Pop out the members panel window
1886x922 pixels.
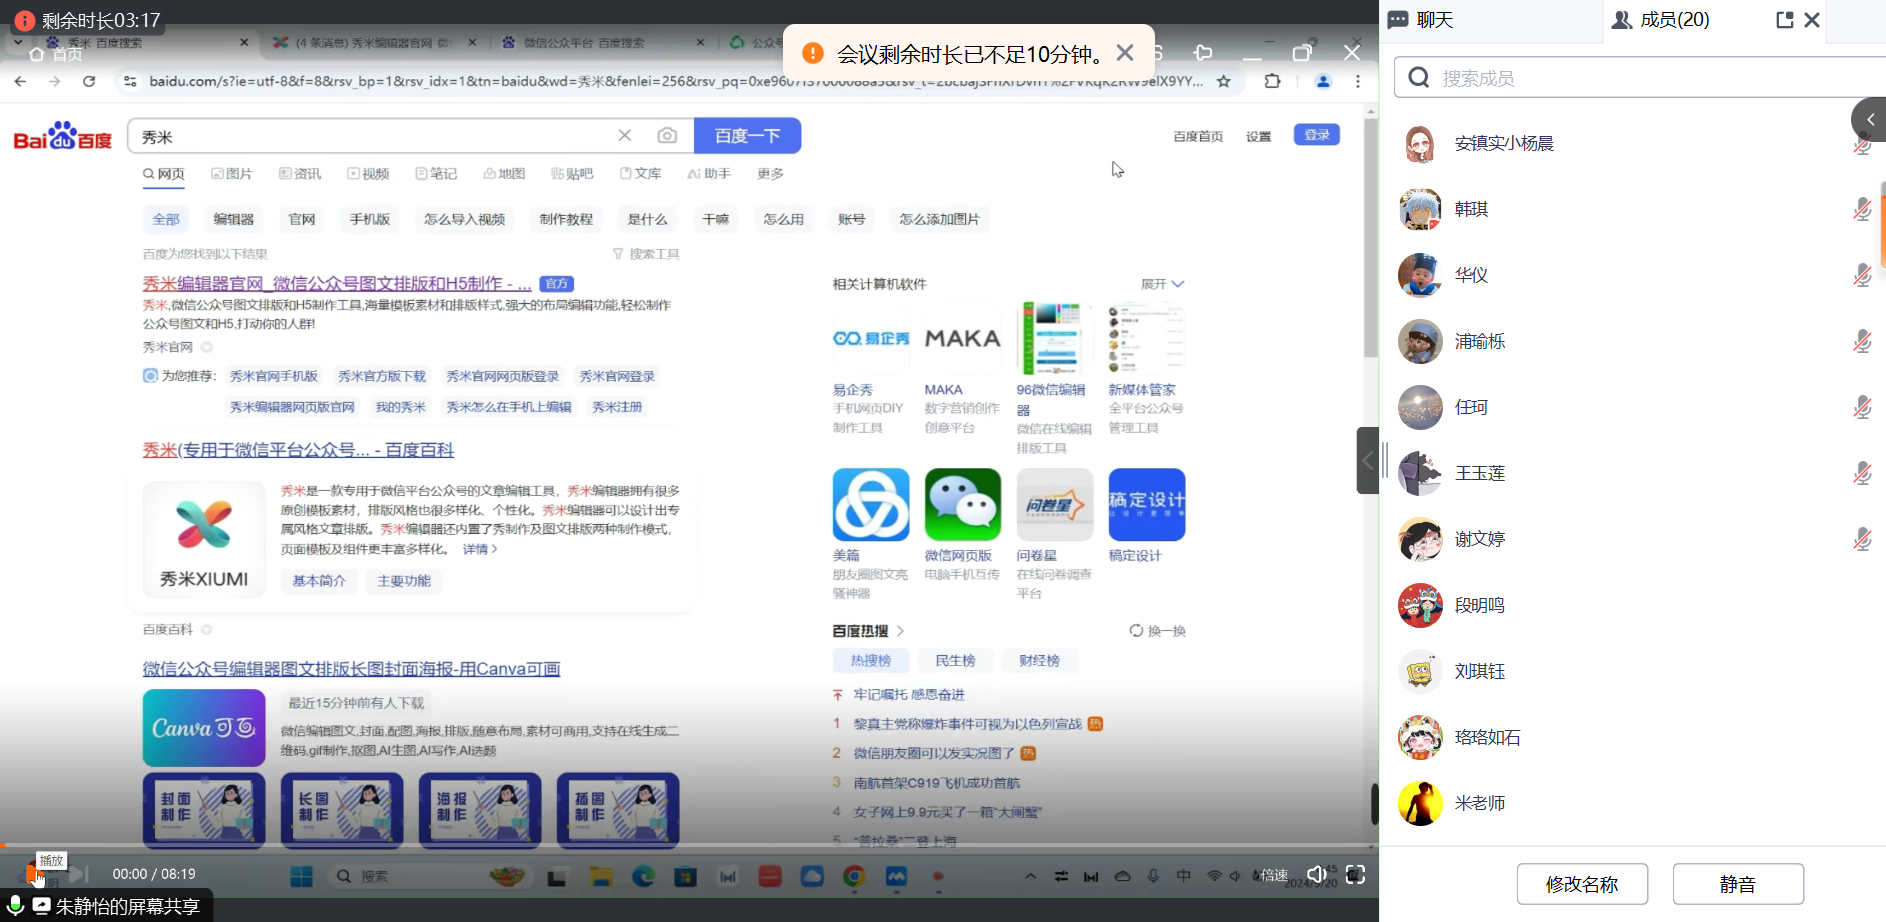pyautogui.click(x=1784, y=20)
